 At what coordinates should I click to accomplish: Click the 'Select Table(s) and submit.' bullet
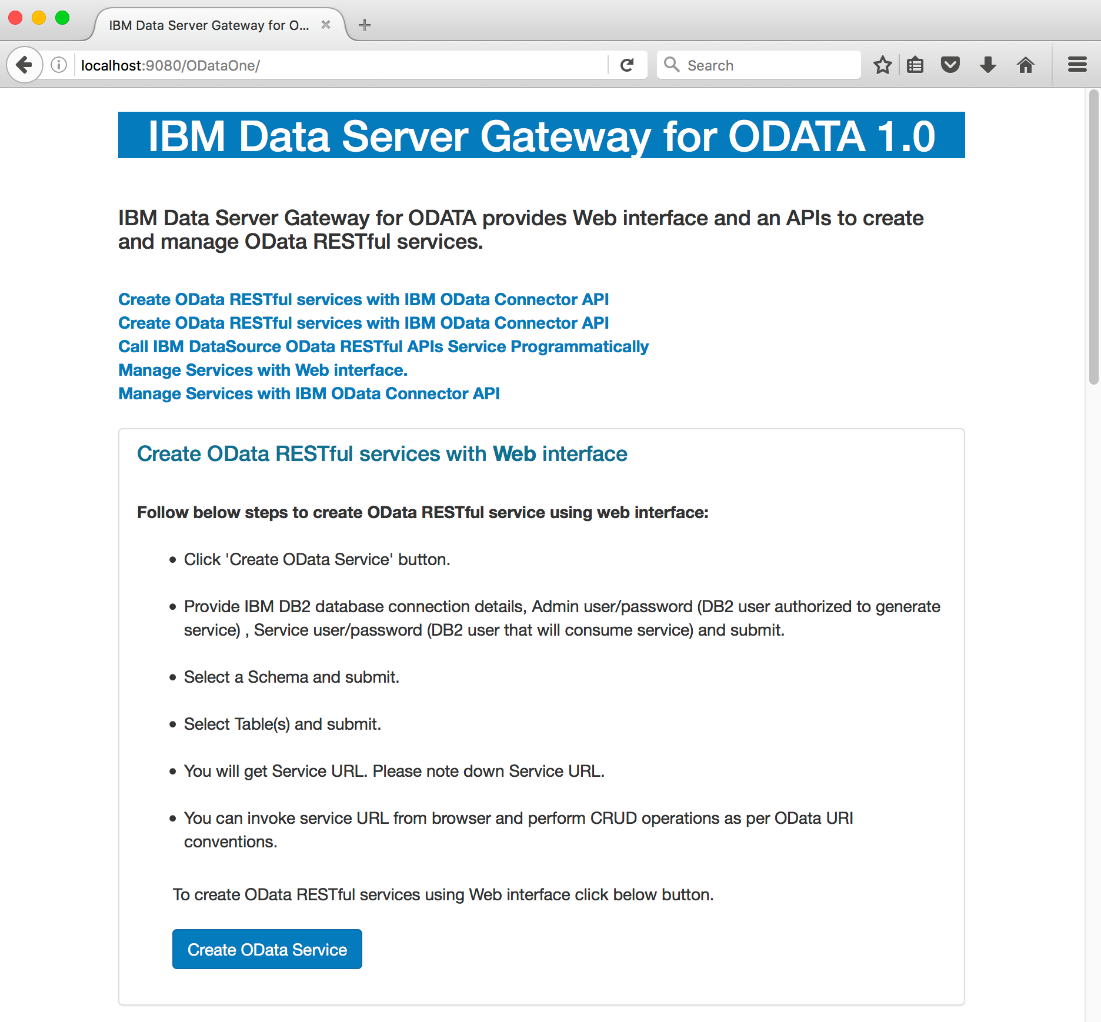pos(282,724)
